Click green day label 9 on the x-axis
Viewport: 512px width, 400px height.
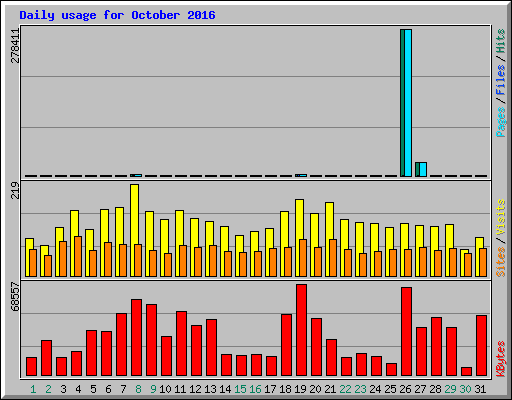coord(153,389)
